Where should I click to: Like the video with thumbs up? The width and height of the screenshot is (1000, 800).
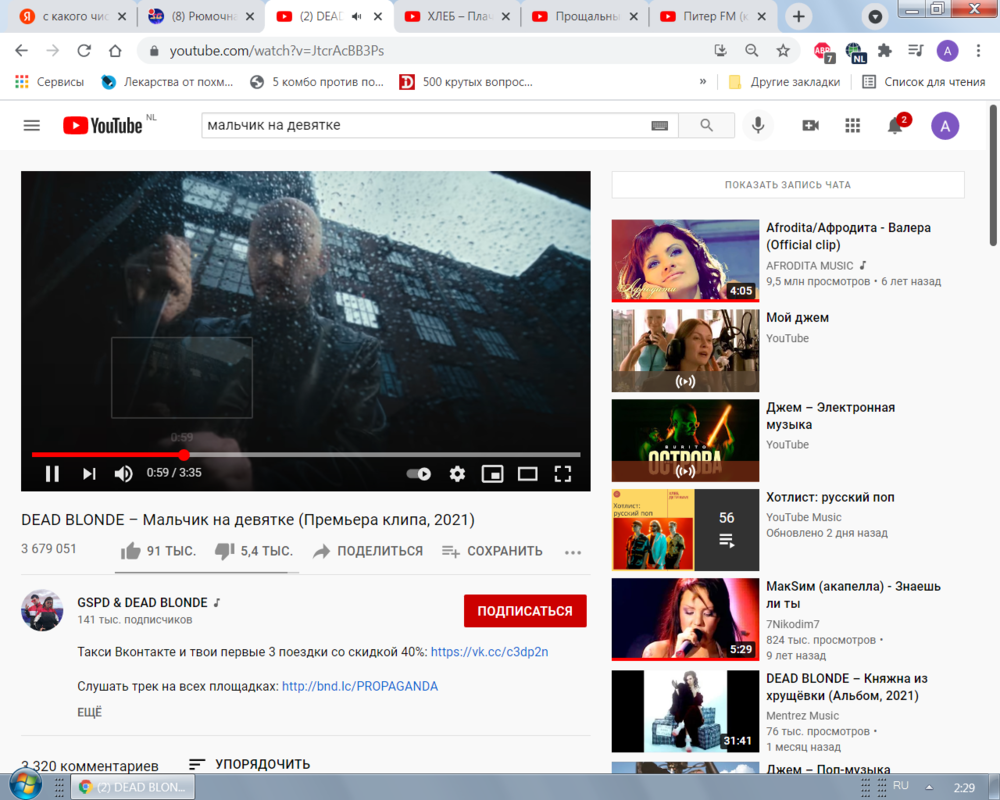click(x=158, y=551)
